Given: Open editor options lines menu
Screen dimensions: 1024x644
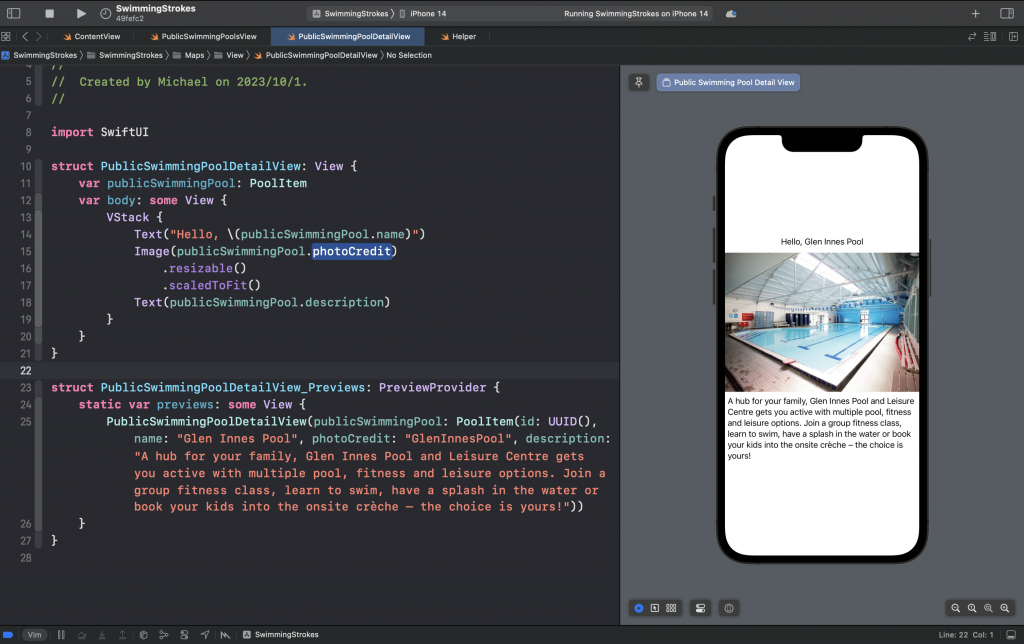Looking at the screenshot, I should pos(990,37).
